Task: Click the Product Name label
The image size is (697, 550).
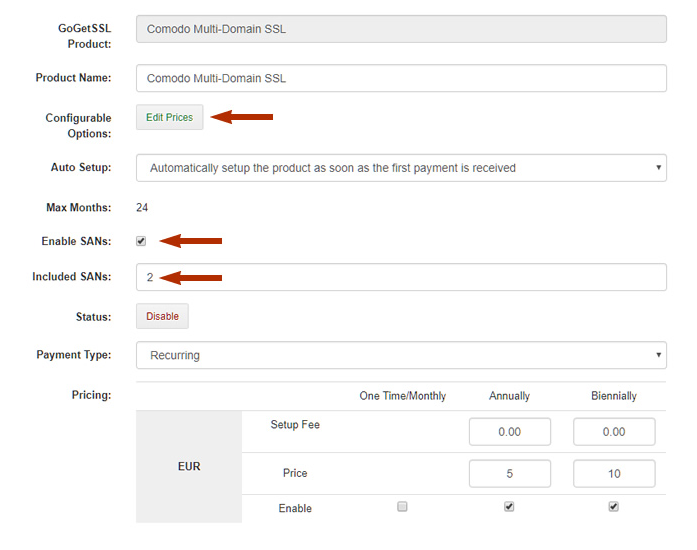Action: pos(73,78)
